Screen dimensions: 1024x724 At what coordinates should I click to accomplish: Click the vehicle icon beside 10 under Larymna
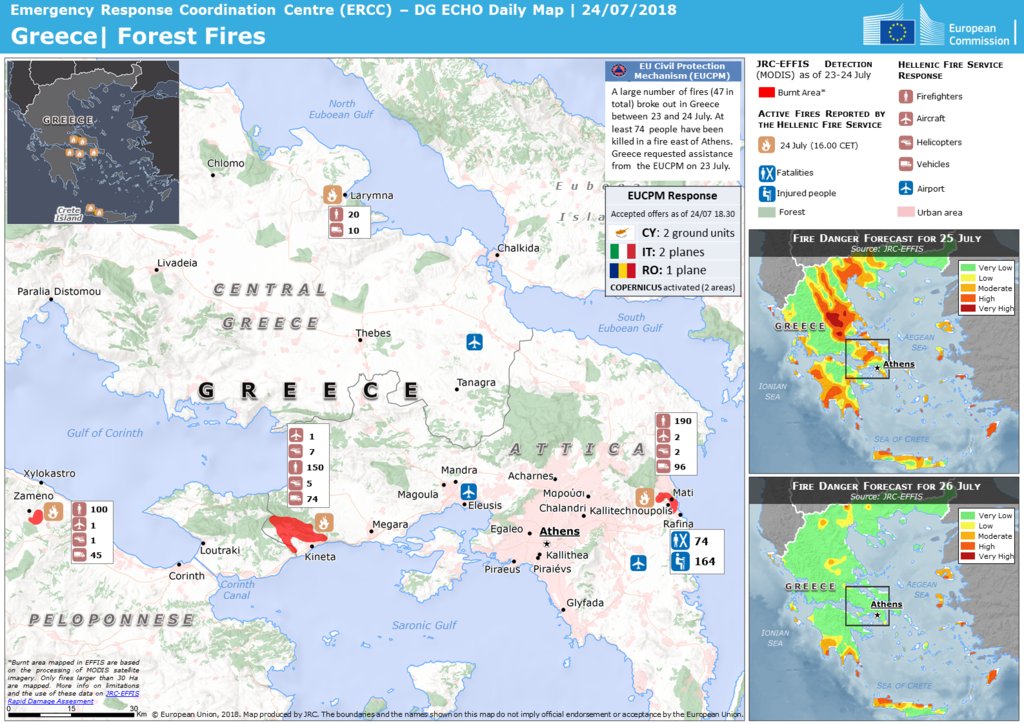[x=336, y=230]
